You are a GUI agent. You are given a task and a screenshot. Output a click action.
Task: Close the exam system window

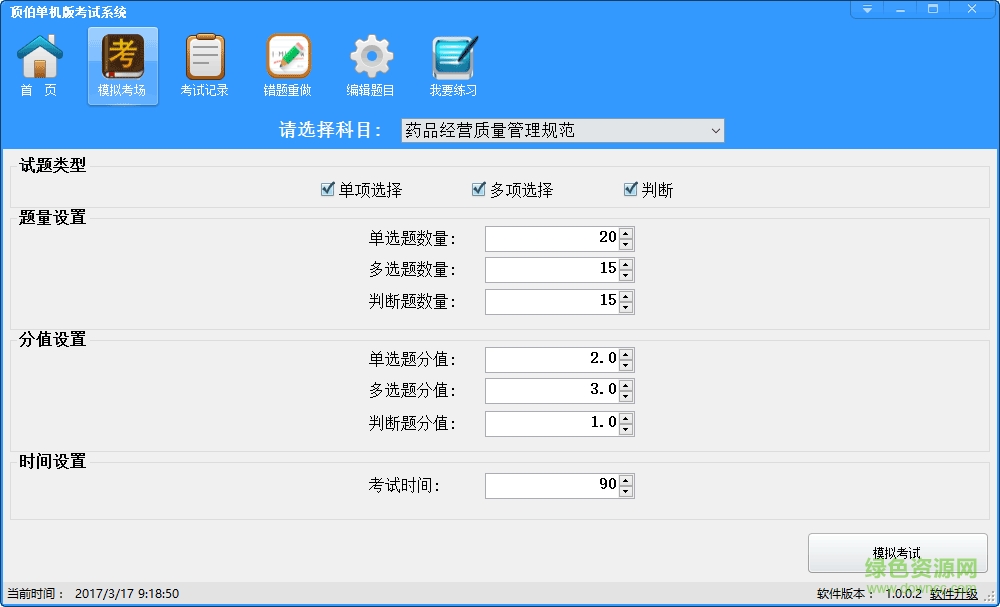point(972,9)
